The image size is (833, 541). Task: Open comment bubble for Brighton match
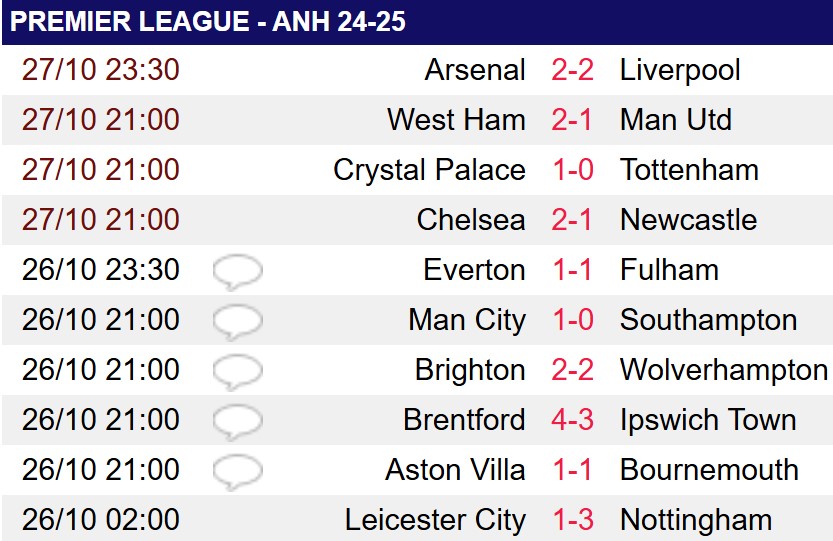pos(237,372)
